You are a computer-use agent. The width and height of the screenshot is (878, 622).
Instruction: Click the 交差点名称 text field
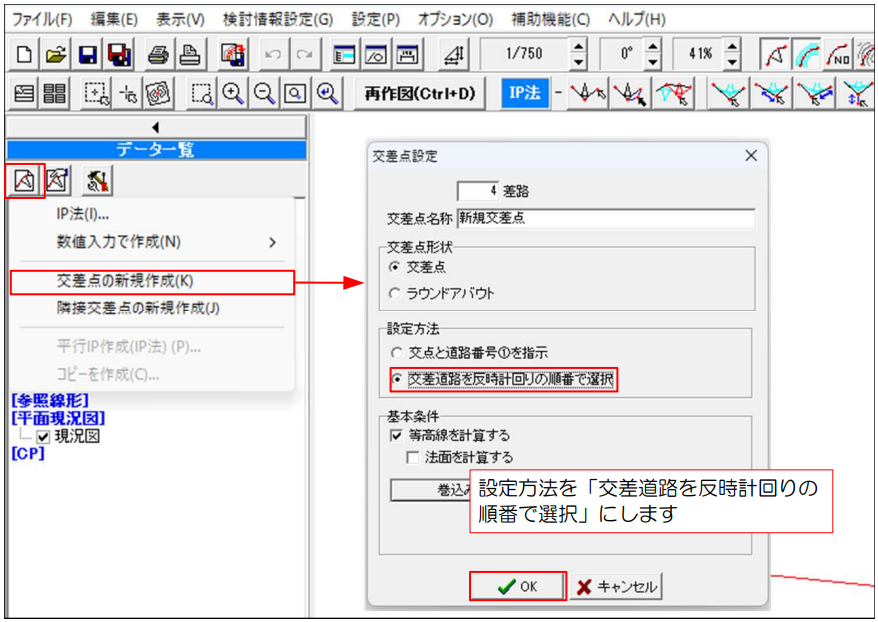pyautogui.click(x=606, y=218)
